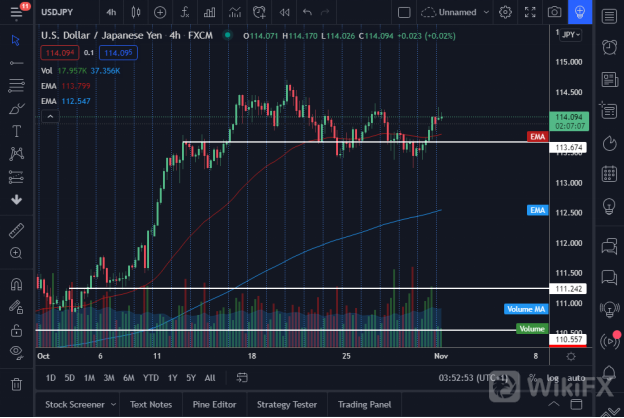
Task: Toggle hide all drawings eye icon
Action: pos(16,352)
